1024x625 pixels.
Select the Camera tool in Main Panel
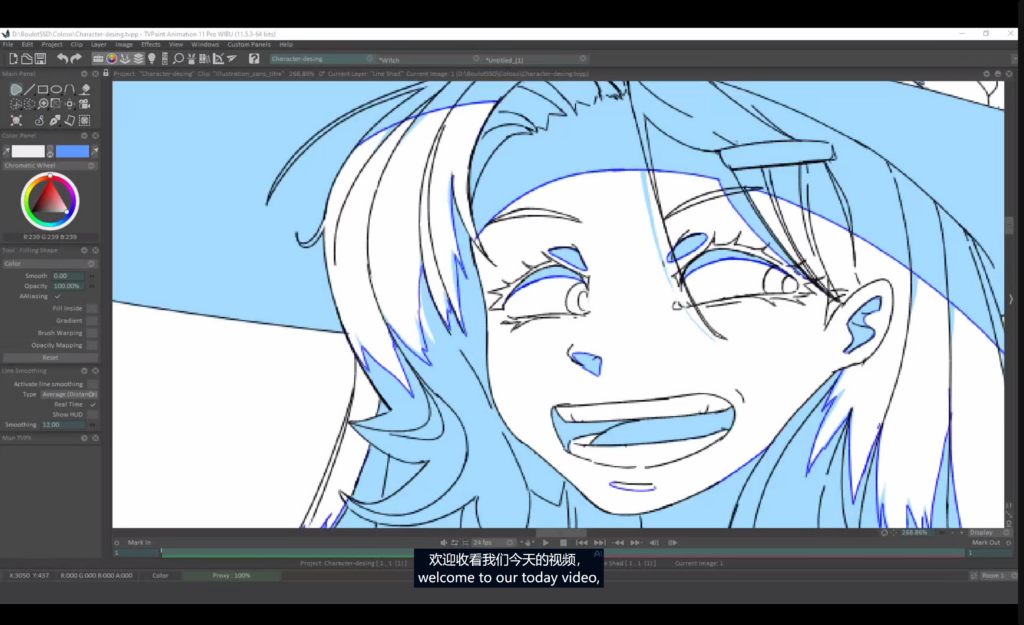click(84, 104)
